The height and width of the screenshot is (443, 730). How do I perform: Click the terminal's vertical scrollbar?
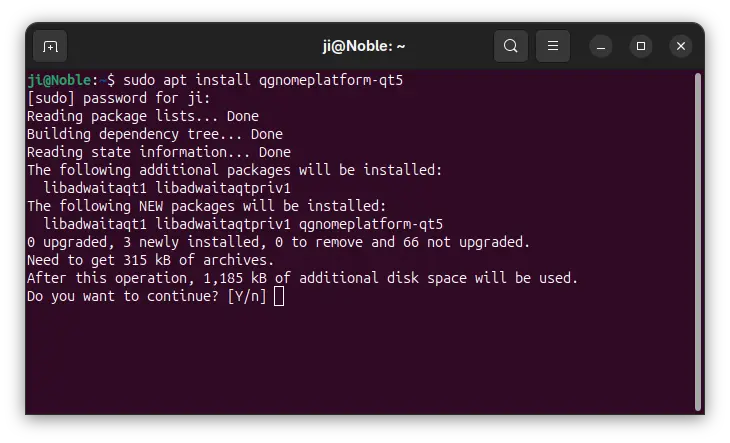tap(697, 240)
